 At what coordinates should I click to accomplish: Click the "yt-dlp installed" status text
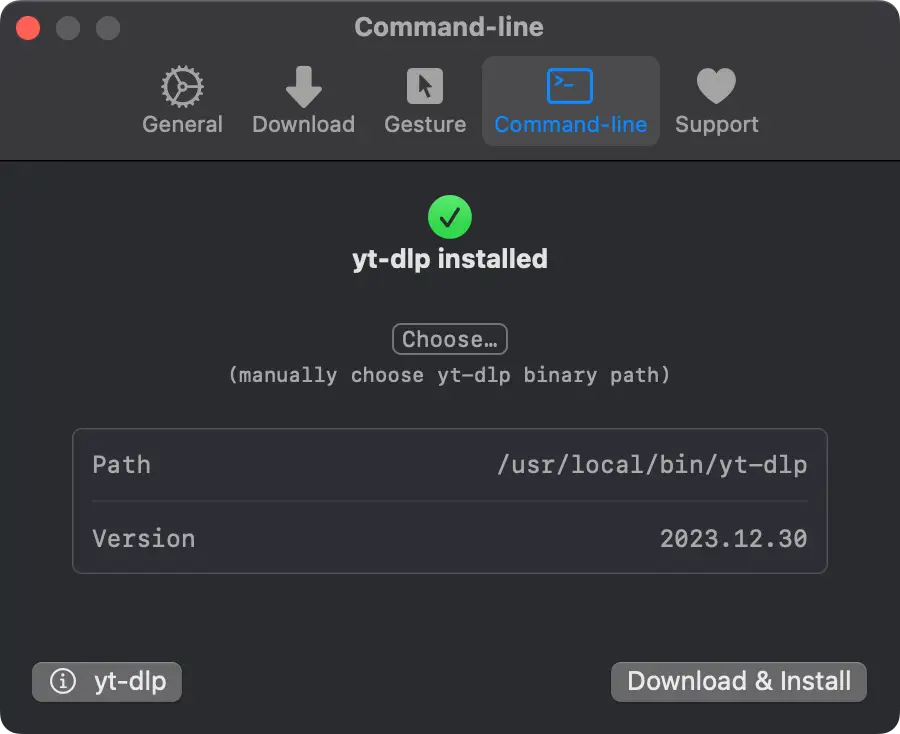(x=450, y=259)
